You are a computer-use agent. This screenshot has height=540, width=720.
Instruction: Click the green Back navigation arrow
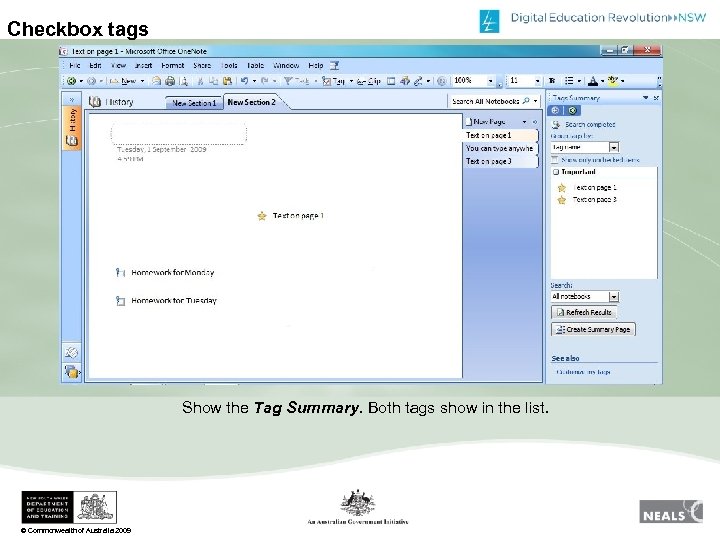71,81
